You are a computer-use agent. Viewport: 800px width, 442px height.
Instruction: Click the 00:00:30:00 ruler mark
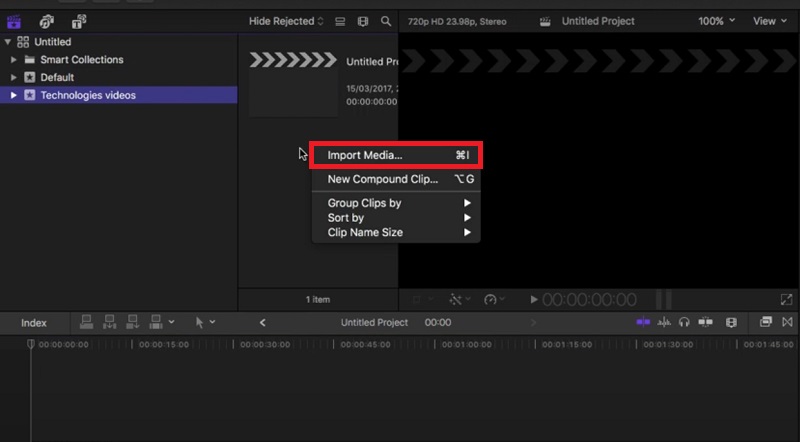tap(265, 345)
